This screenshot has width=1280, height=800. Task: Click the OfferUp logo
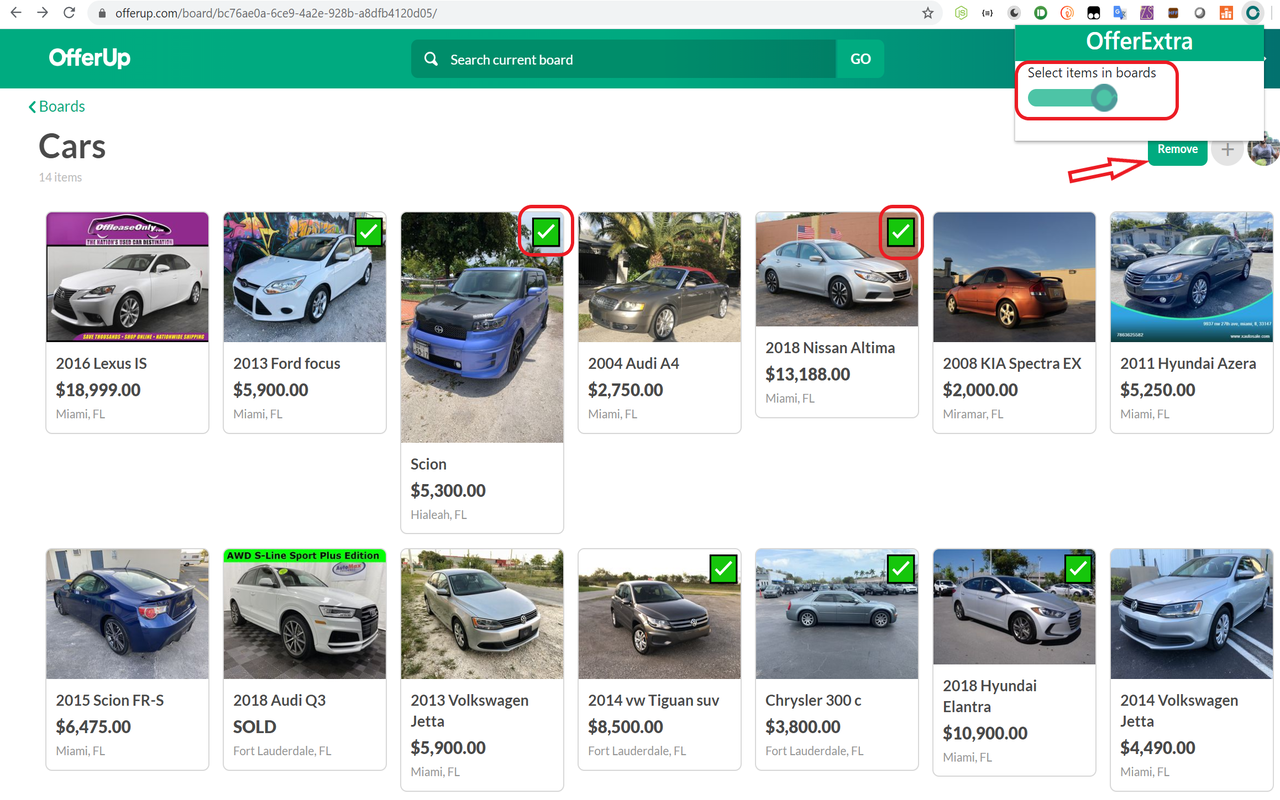pos(90,58)
